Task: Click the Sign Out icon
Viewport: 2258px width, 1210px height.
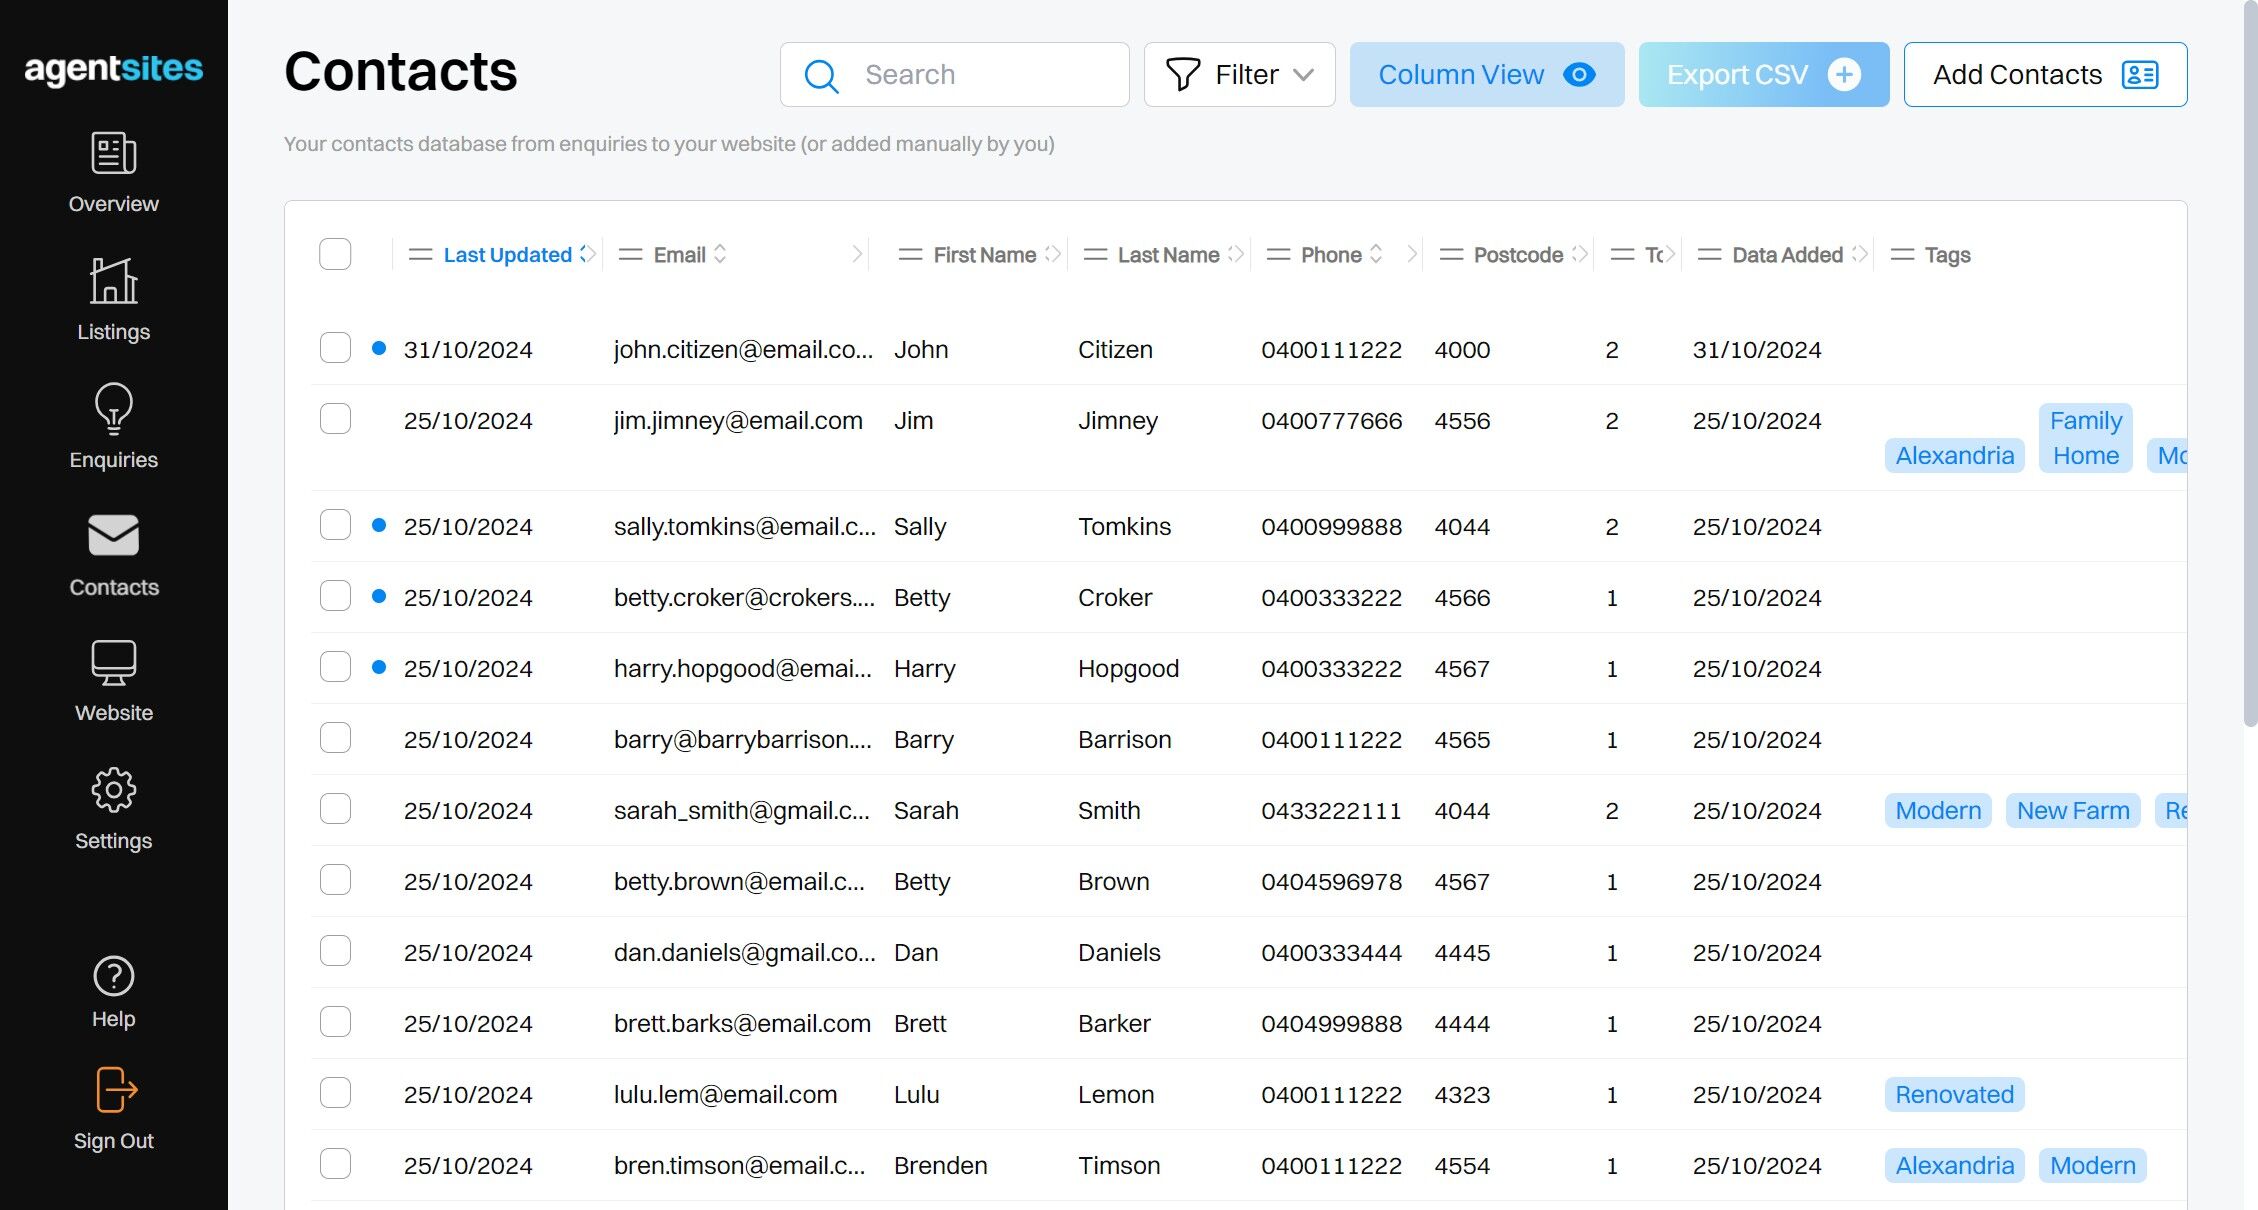Action: coord(116,1089)
